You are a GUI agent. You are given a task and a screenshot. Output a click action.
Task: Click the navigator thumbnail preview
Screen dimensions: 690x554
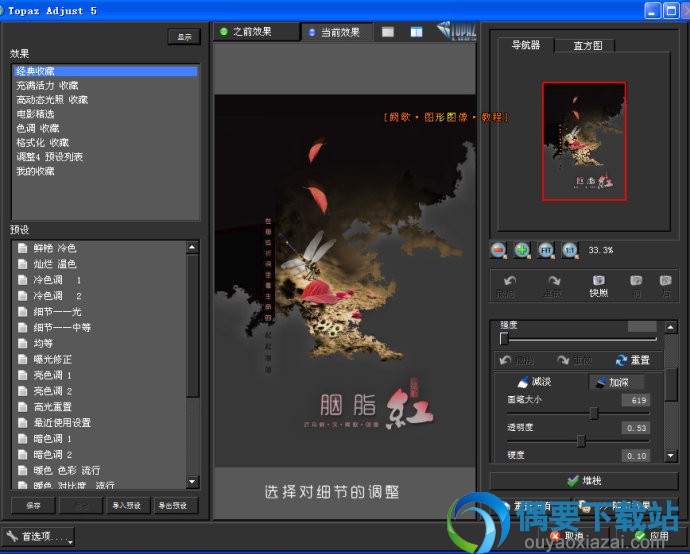pos(584,141)
